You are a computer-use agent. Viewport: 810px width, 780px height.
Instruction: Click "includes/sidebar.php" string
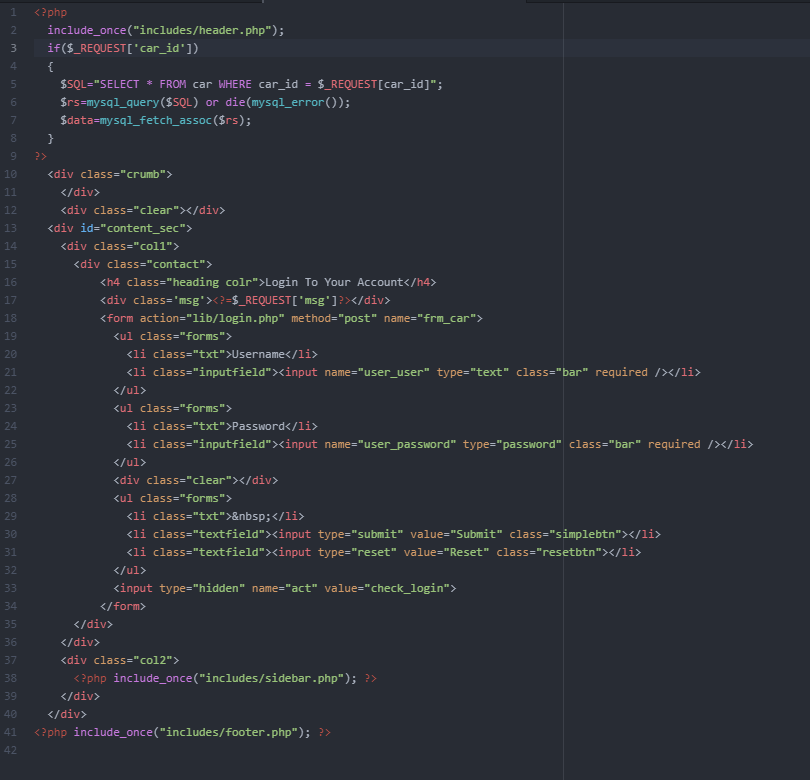[271, 678]
